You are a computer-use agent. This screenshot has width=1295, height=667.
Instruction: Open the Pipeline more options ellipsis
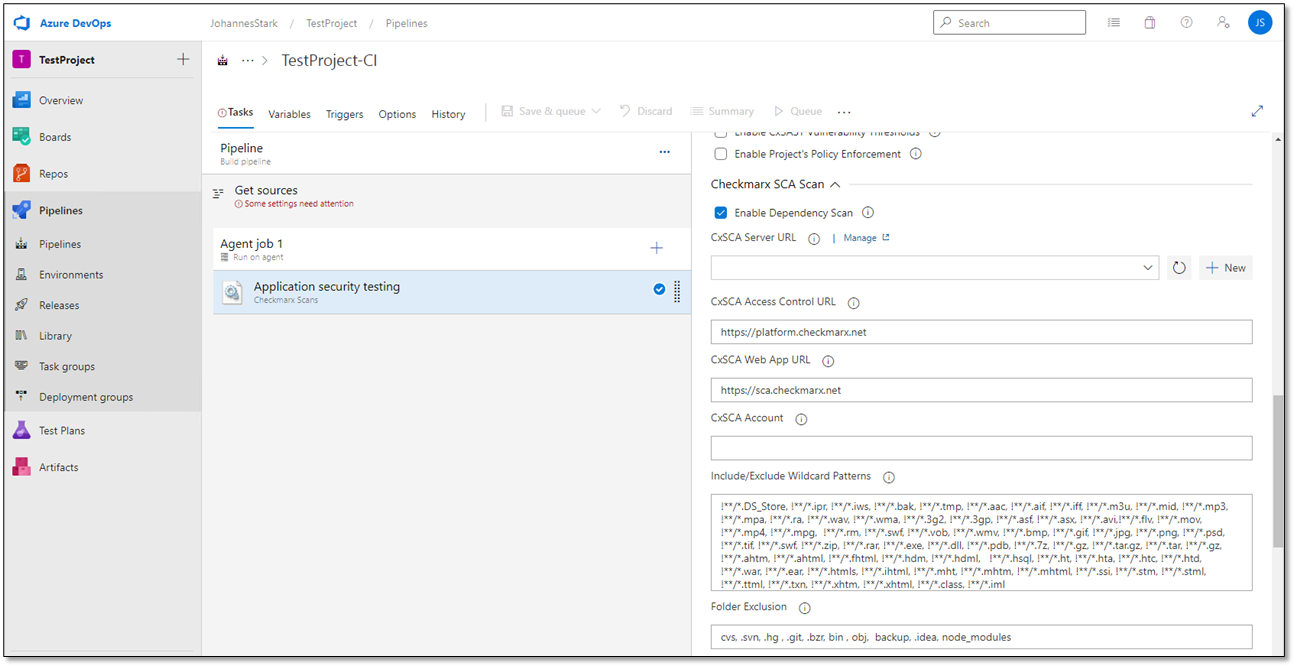[664, 152]
